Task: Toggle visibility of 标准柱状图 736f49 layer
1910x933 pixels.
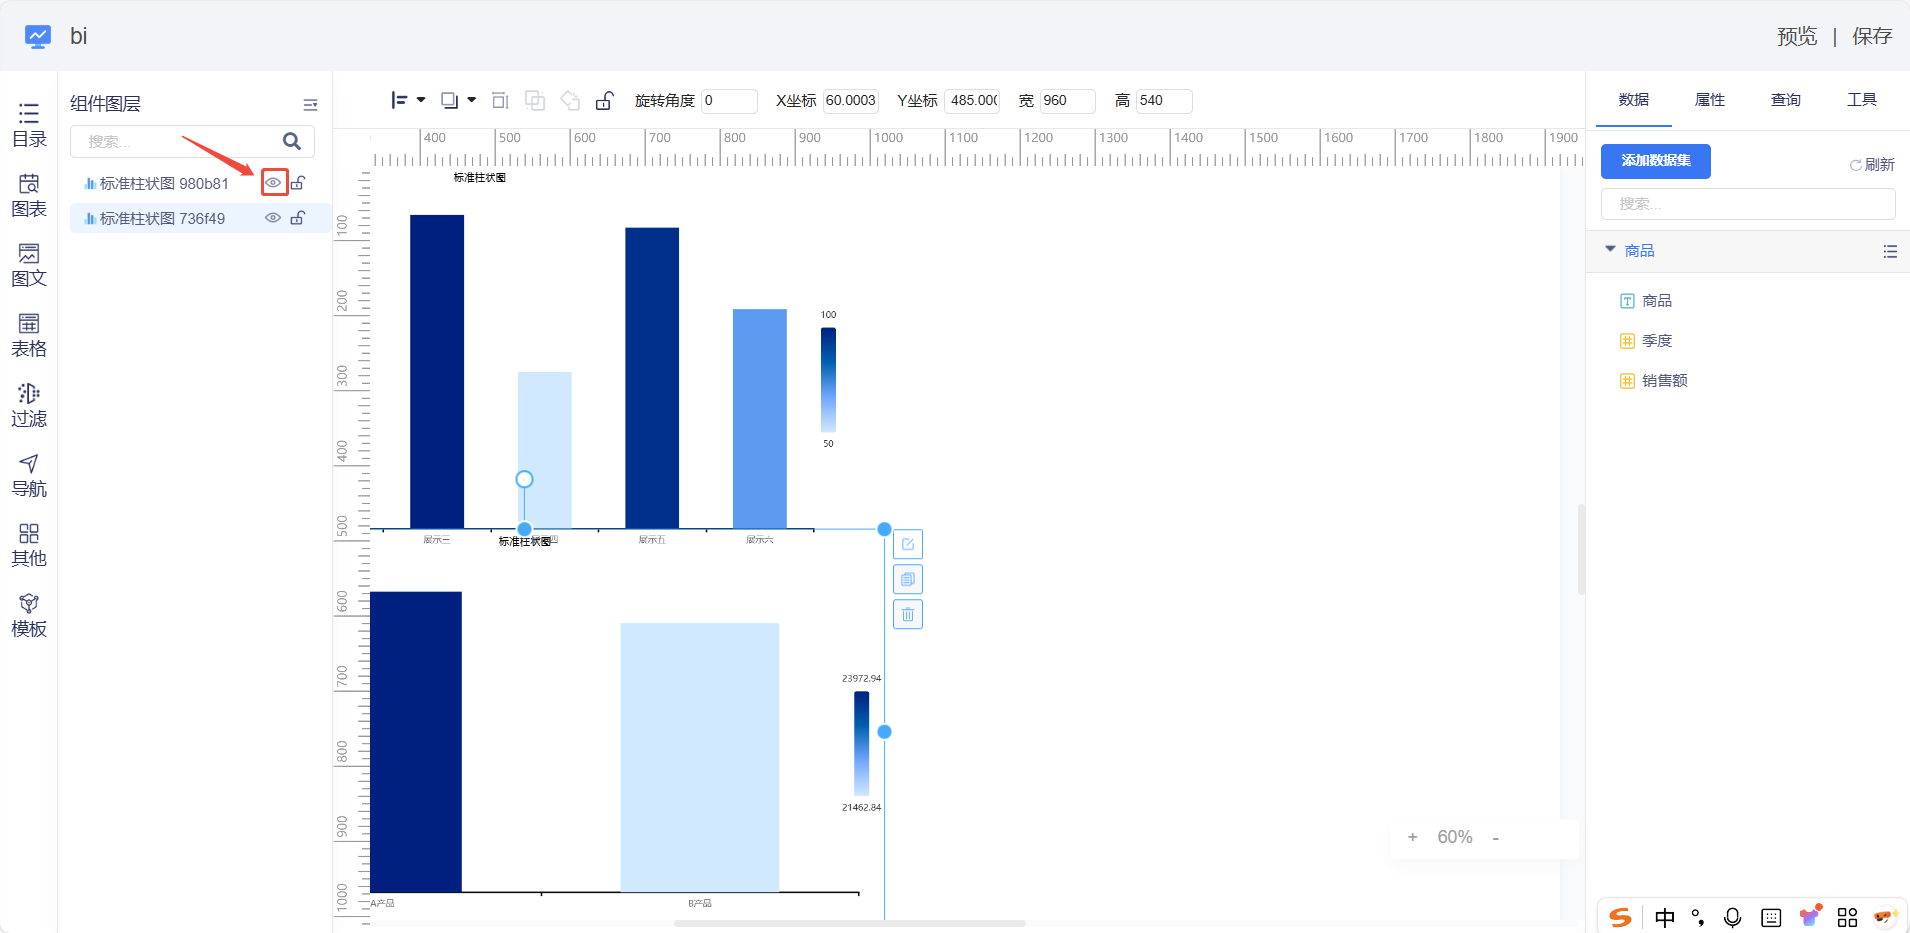Action: [272, 218]
